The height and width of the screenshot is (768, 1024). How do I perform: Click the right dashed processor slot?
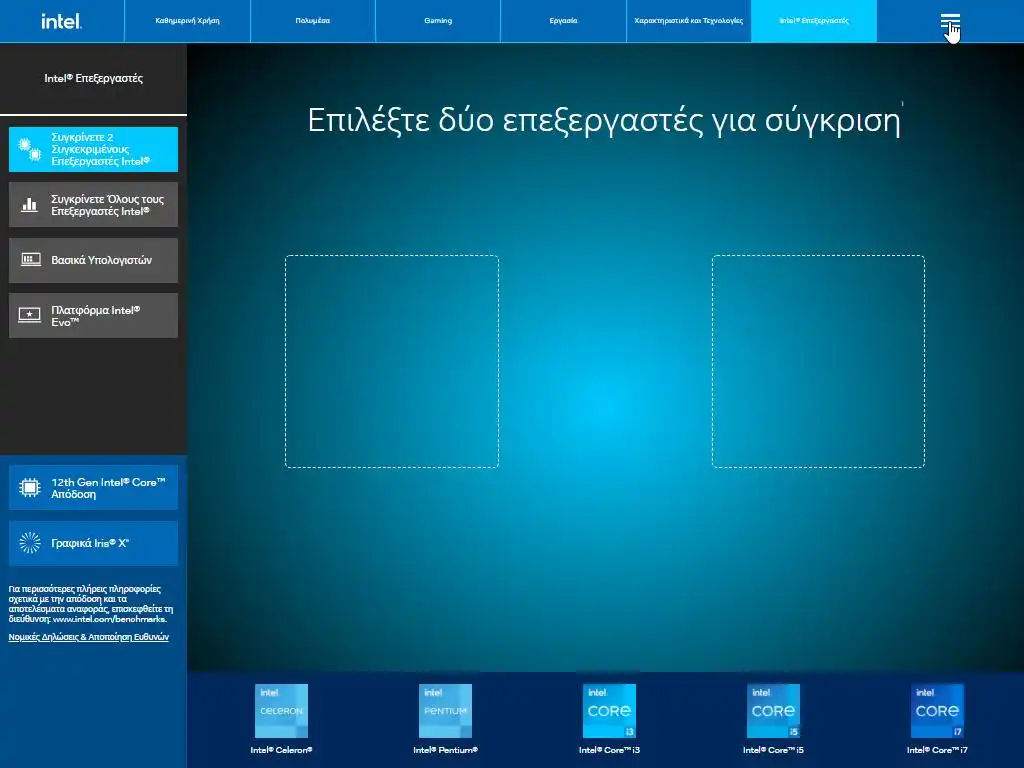click(818, 361)
